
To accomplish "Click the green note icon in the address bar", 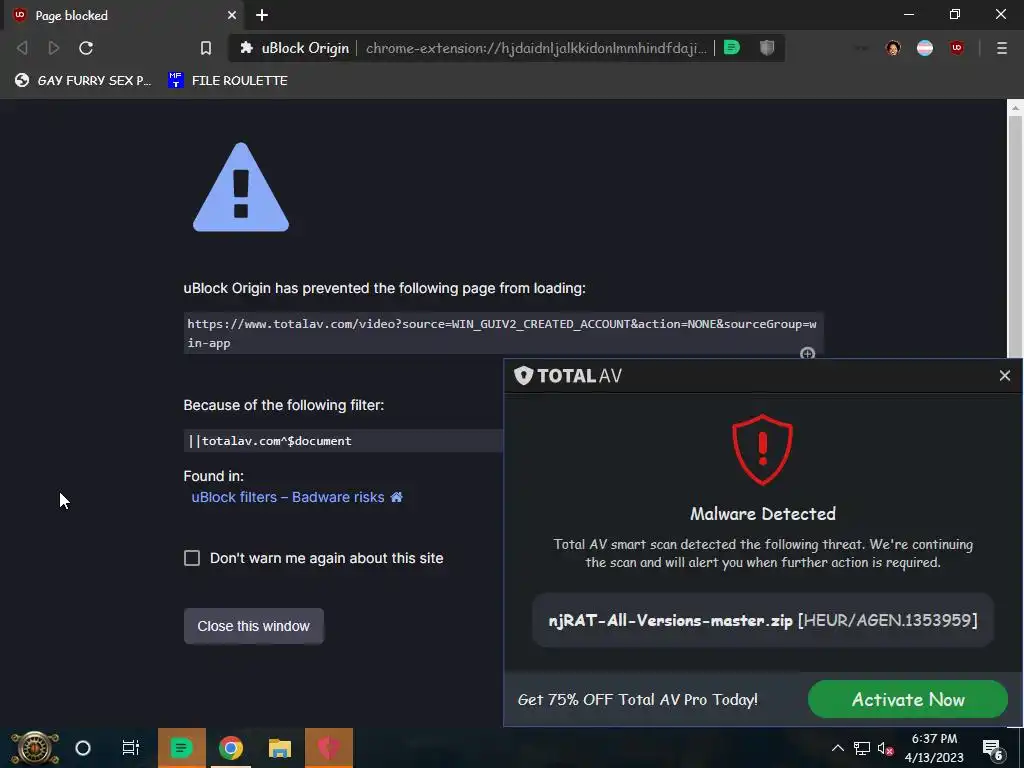I will click(x=732, y=48).
